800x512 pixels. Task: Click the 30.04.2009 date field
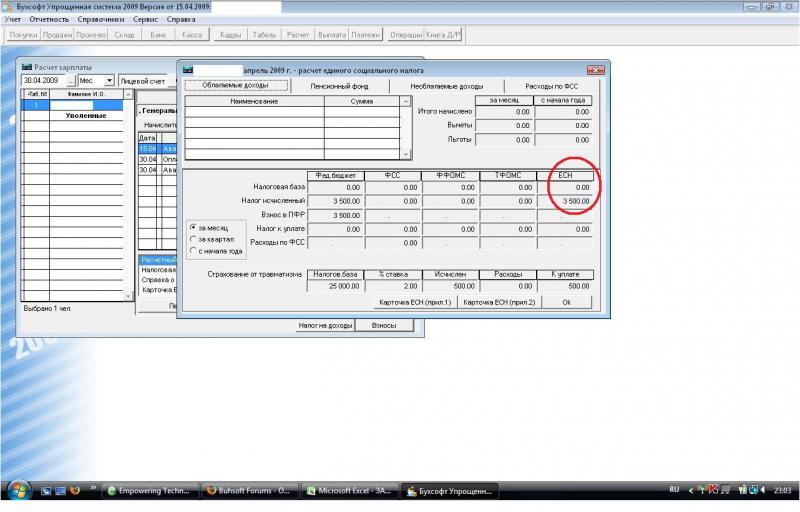[x=43, y=80]
